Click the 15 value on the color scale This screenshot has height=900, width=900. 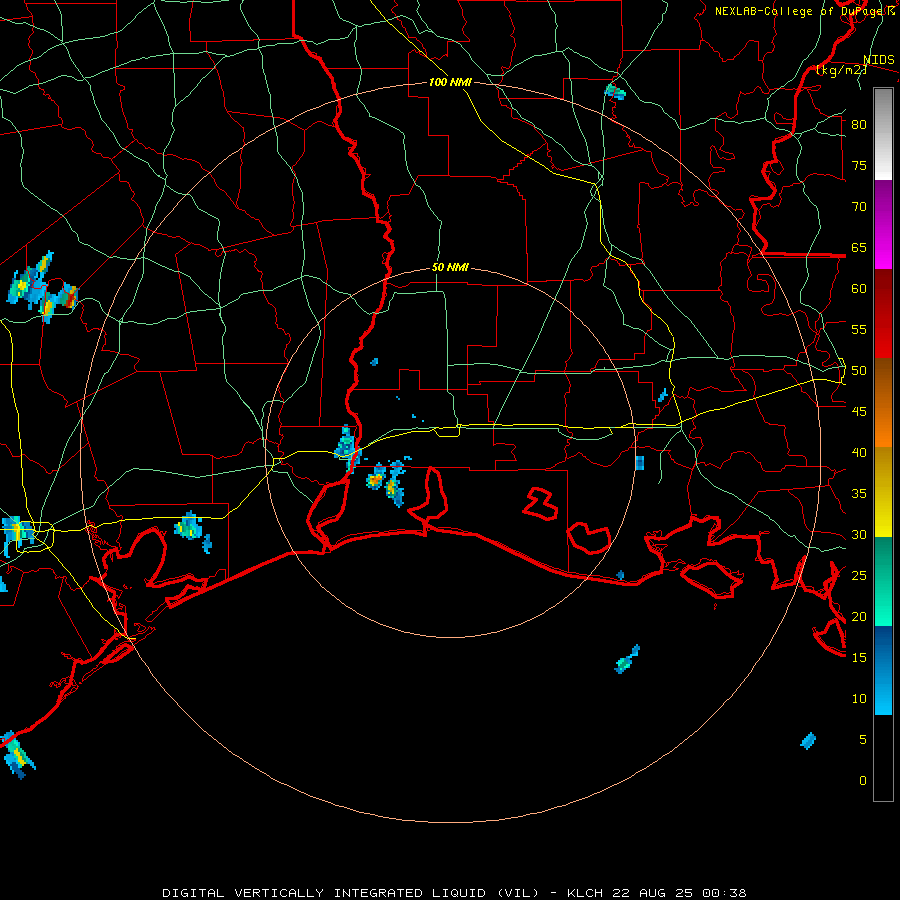click(x=859, y=658)
